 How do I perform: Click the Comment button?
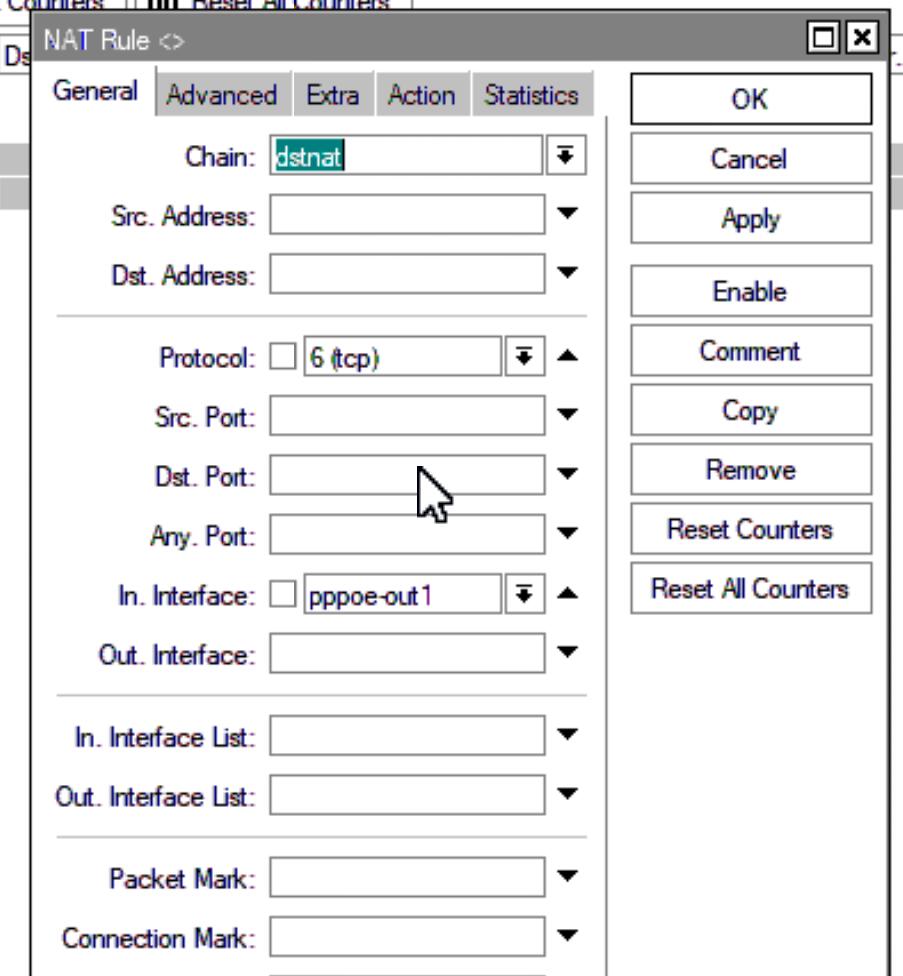tap(751, 351)
